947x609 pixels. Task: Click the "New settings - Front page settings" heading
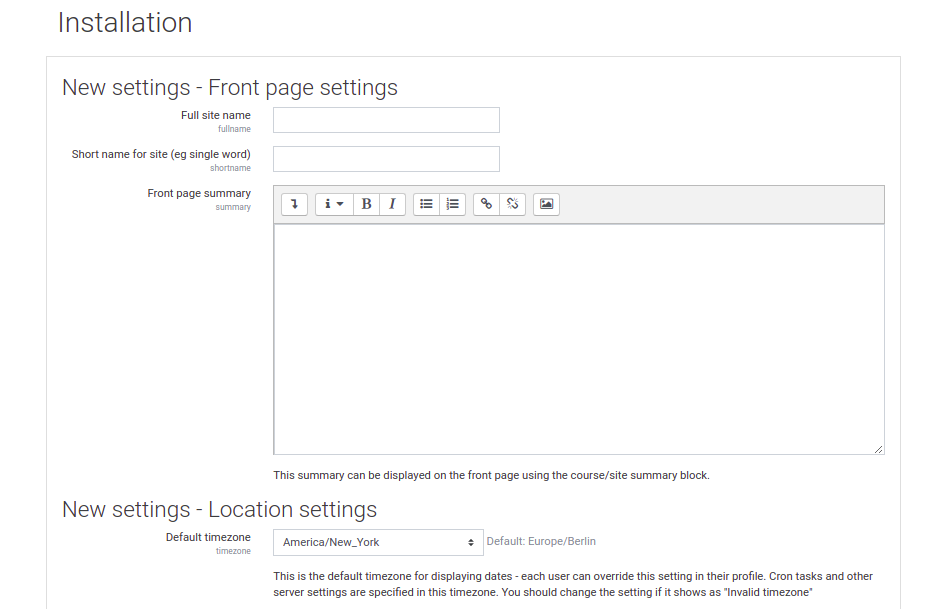tap(230, 87)
